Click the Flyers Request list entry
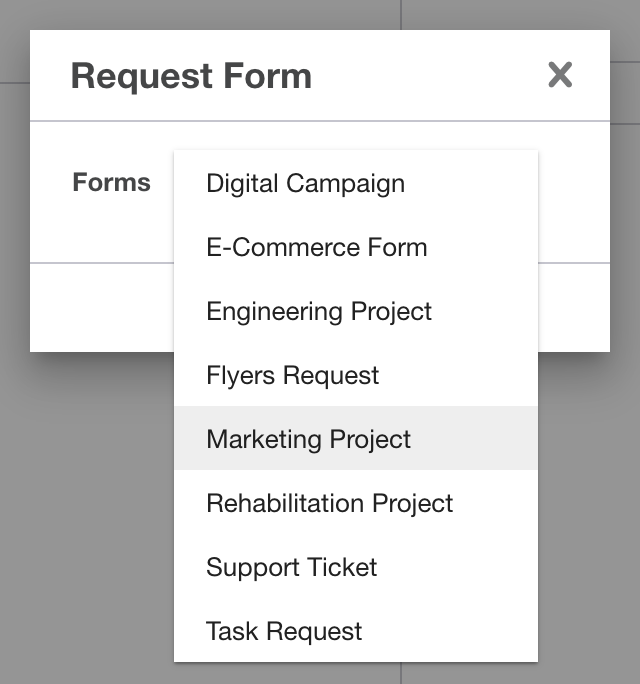 [x=293, y=376]
